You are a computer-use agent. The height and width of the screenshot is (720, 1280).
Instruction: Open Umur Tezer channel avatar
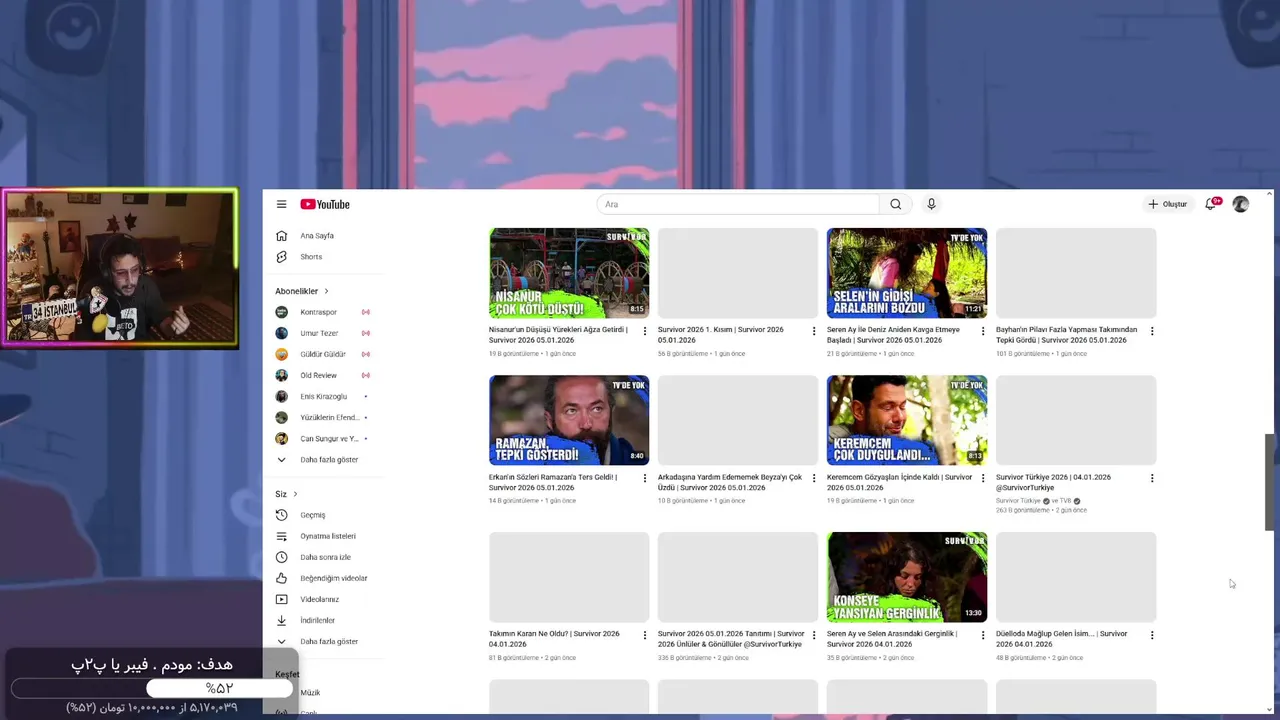point(281,333)
